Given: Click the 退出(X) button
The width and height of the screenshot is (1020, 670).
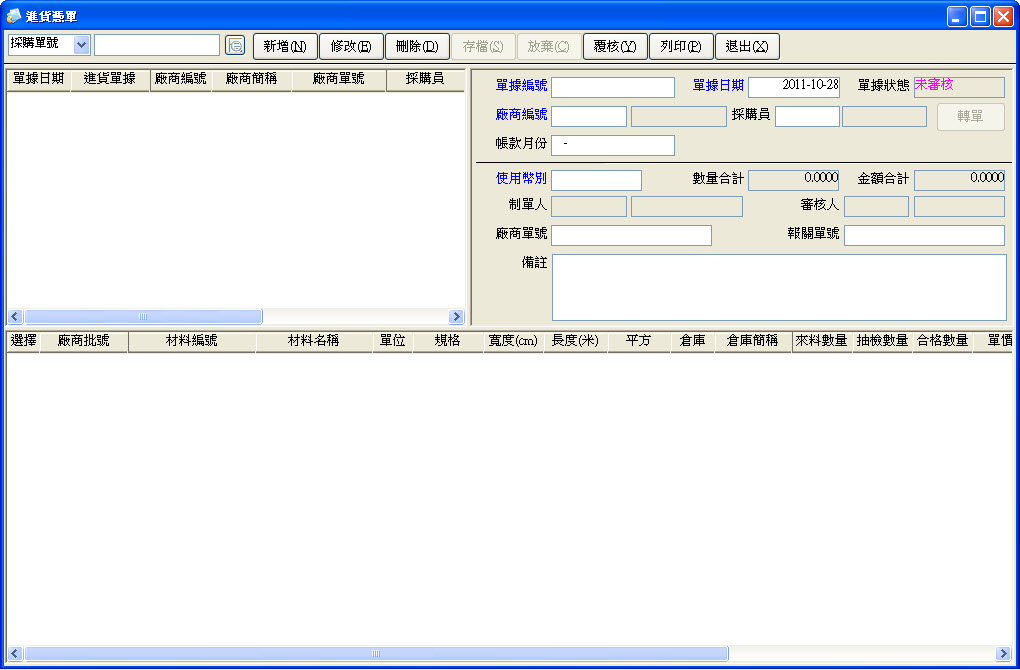Looking at the screenshot, I should 747,46.
